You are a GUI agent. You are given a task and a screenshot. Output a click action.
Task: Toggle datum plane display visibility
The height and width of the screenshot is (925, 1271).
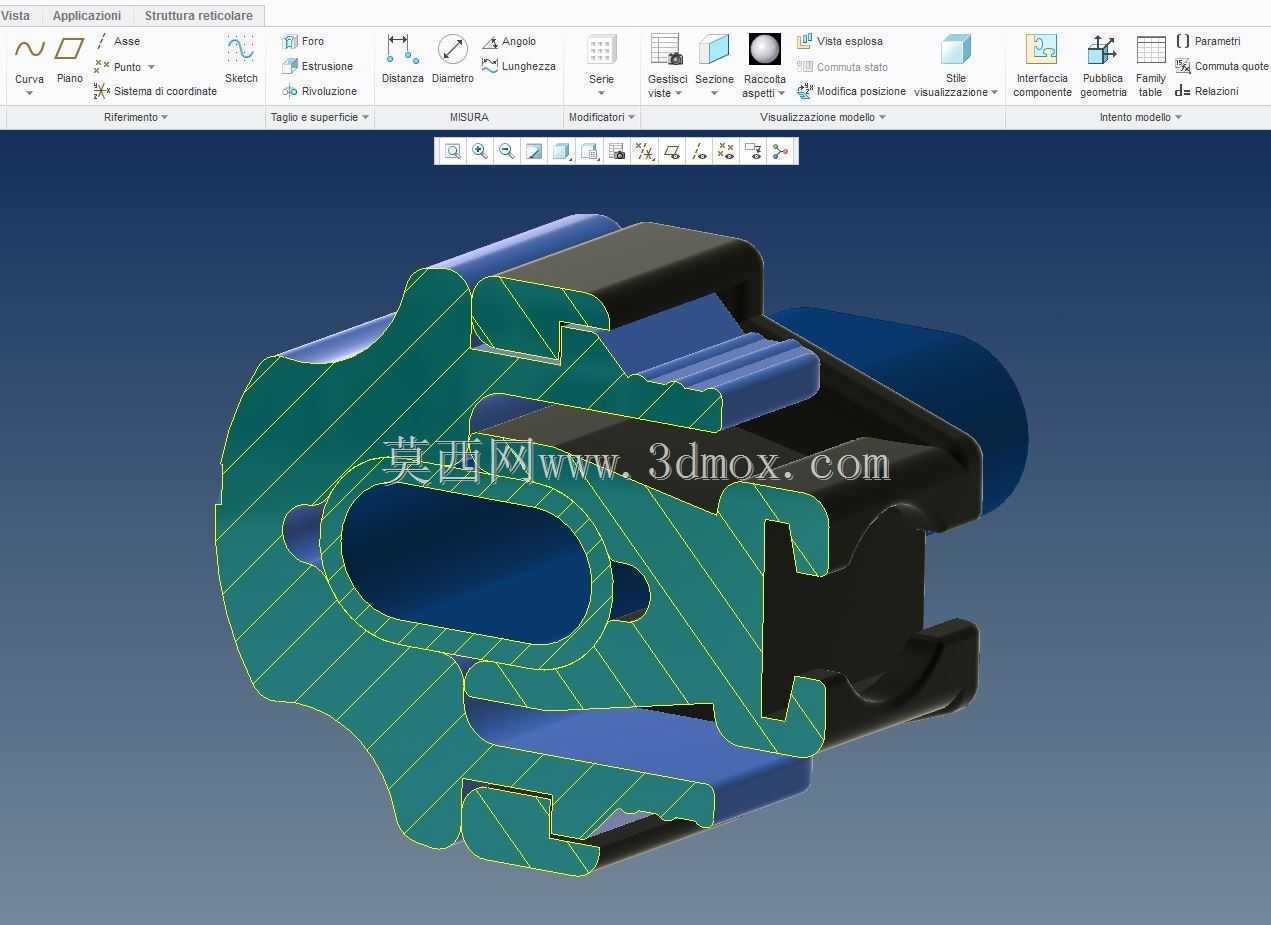pyautogui.click(x=672, y=151)
